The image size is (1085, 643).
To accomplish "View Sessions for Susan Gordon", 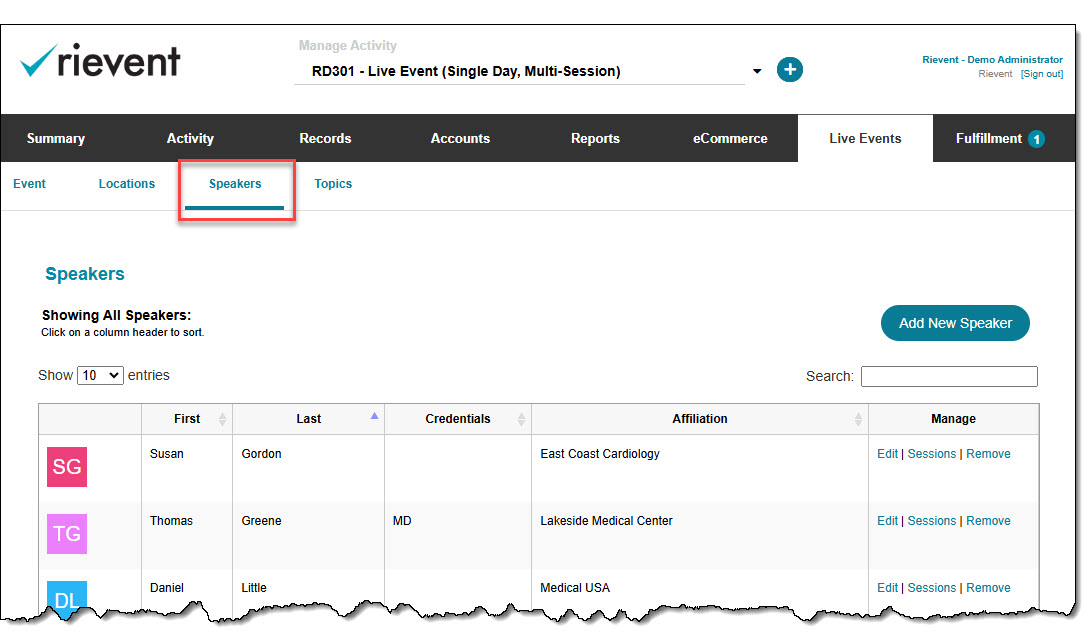I will pyautogui.click(x=931, y=454).
